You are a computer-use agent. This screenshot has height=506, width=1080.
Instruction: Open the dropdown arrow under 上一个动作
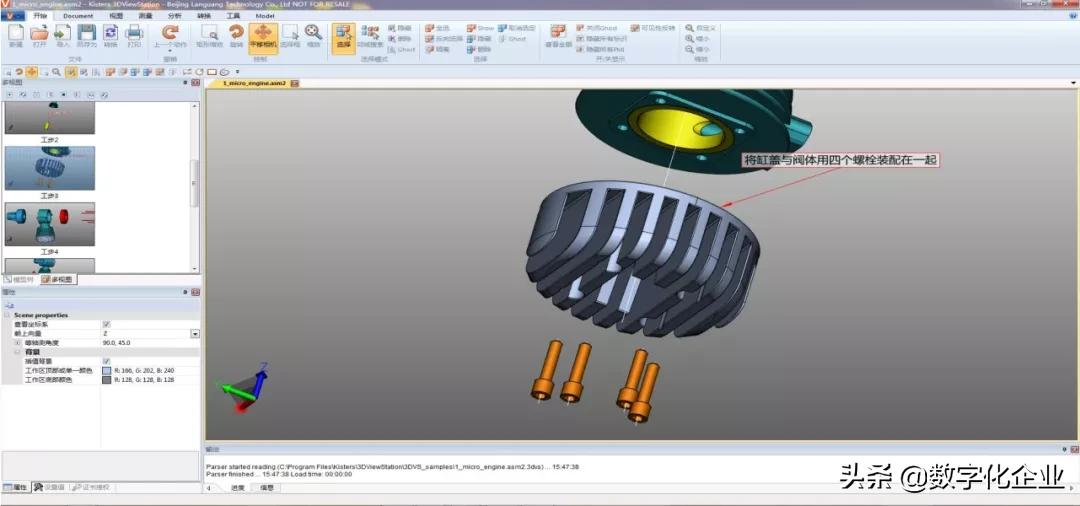170,50
